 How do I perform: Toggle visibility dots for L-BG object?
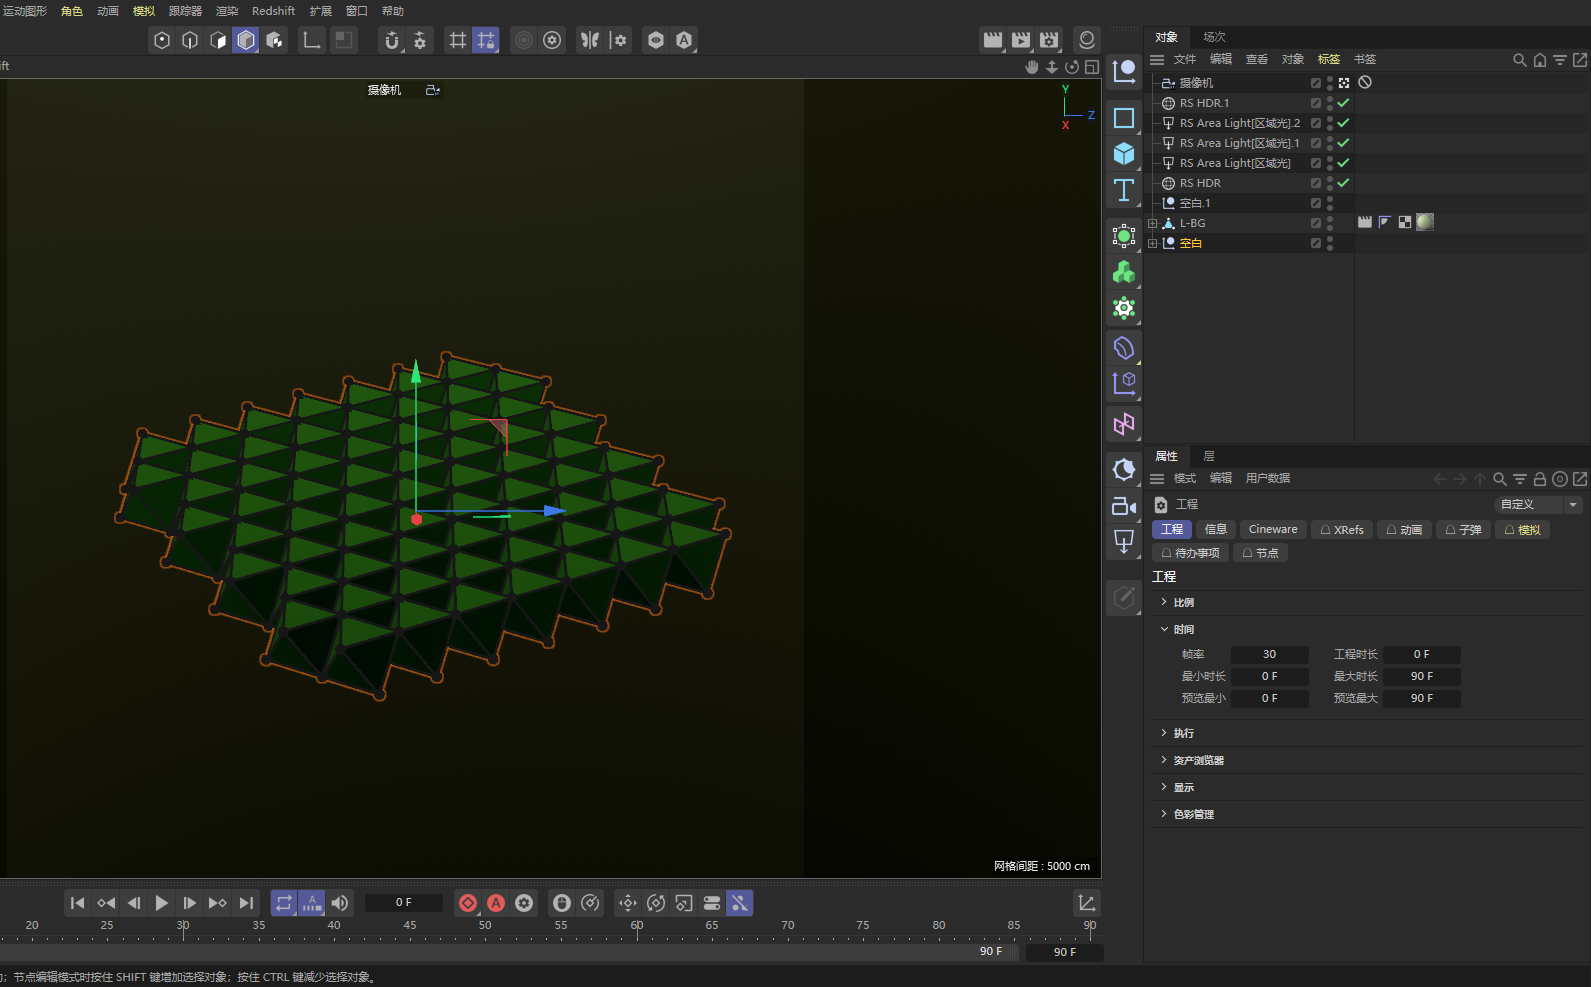click(1330, 223)
